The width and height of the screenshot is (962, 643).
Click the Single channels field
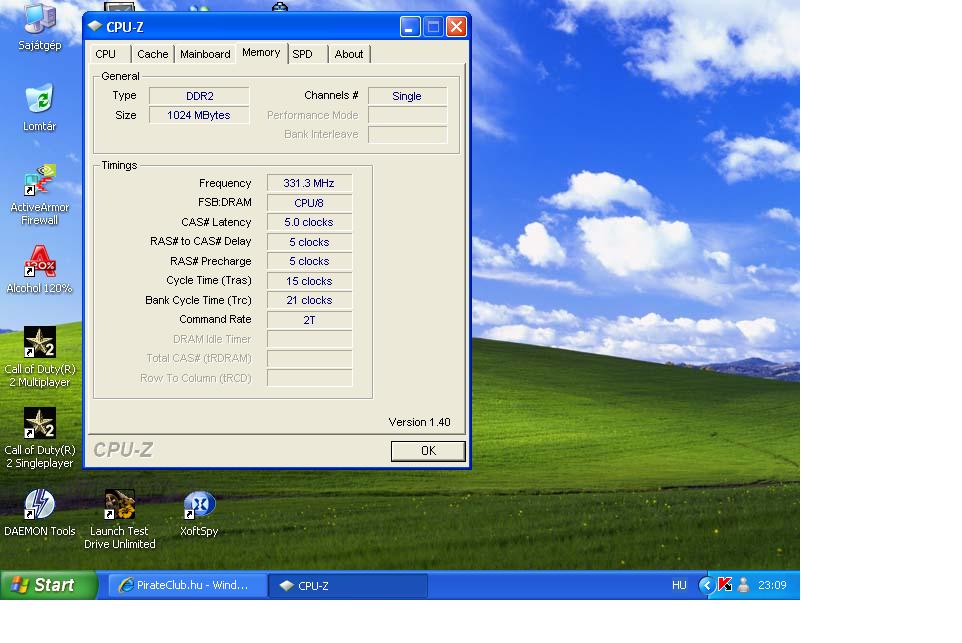pos(407,96)
